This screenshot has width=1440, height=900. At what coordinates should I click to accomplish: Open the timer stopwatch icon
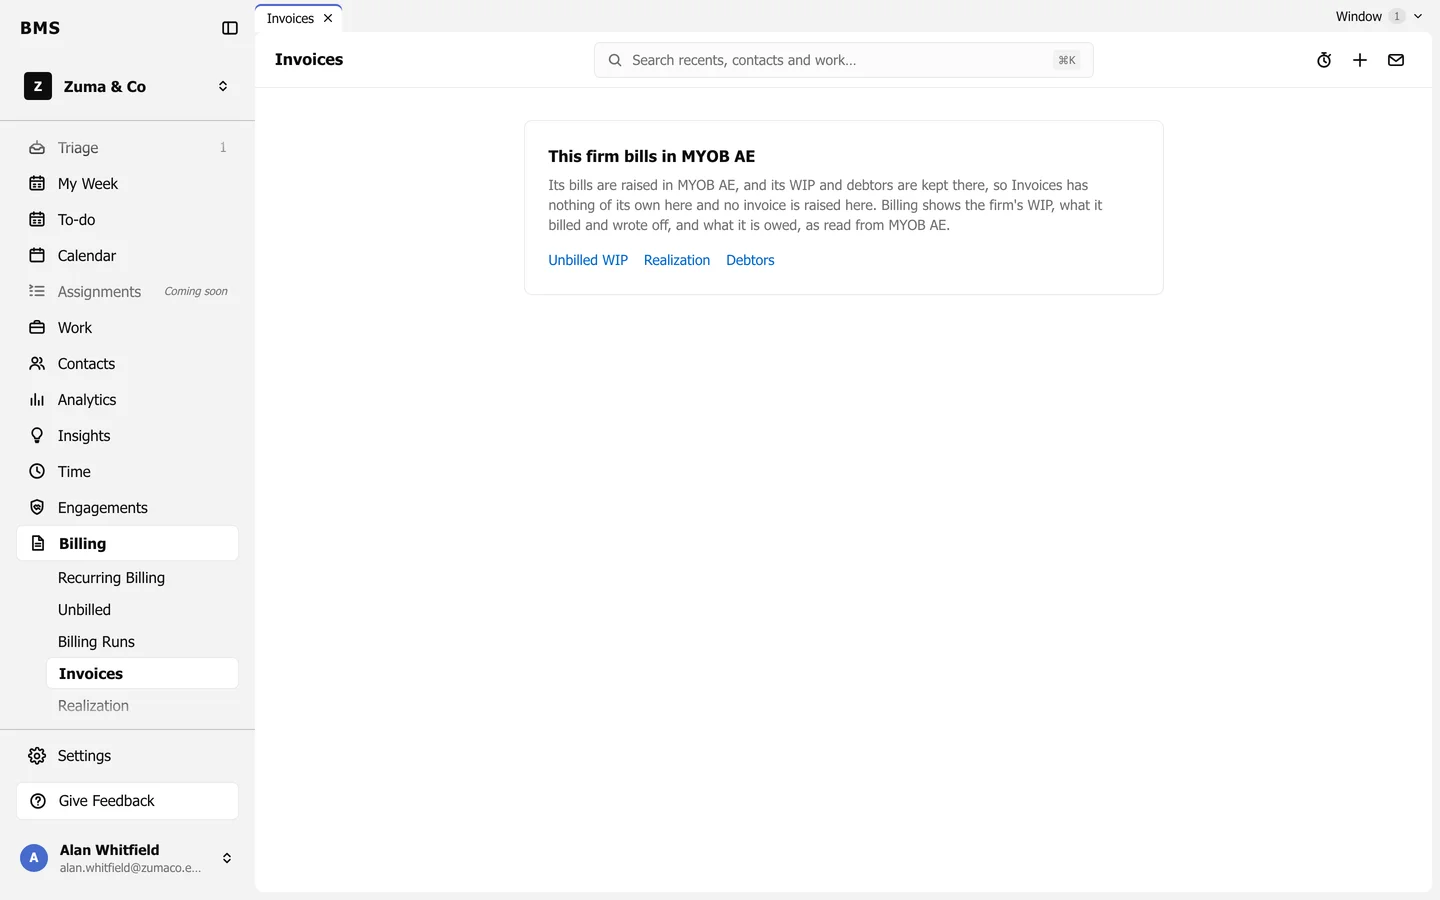point(1324,60)
